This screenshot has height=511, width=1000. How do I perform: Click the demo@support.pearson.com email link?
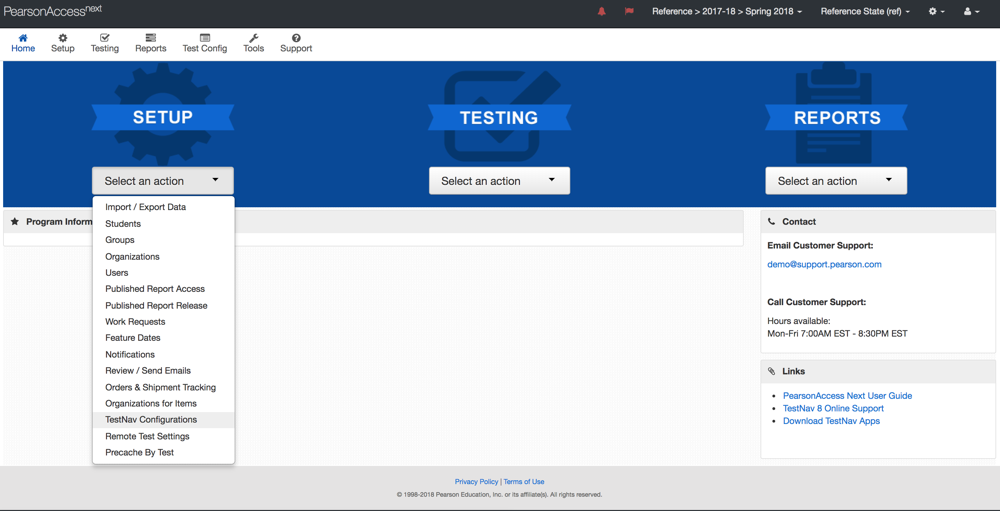(824, 265)
